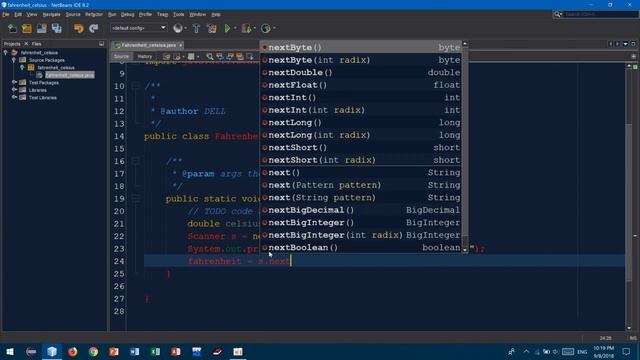The image size is (640, 360).
Task: Open the dropdown arrow next to Profile Project
Action: [274, 28]
